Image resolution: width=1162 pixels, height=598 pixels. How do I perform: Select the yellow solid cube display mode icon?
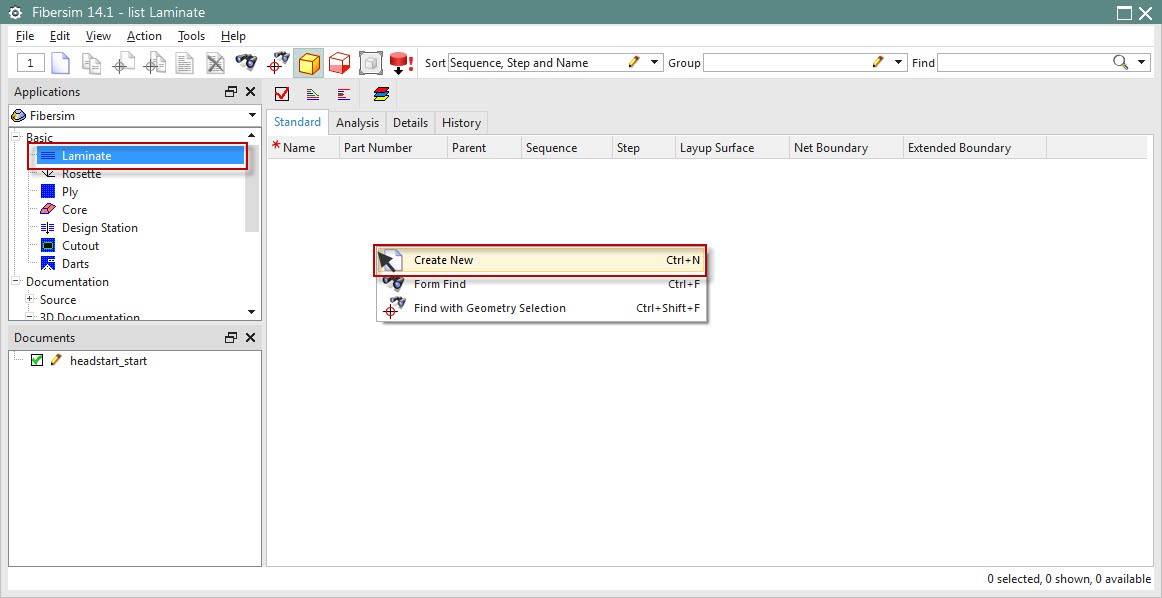310,62
